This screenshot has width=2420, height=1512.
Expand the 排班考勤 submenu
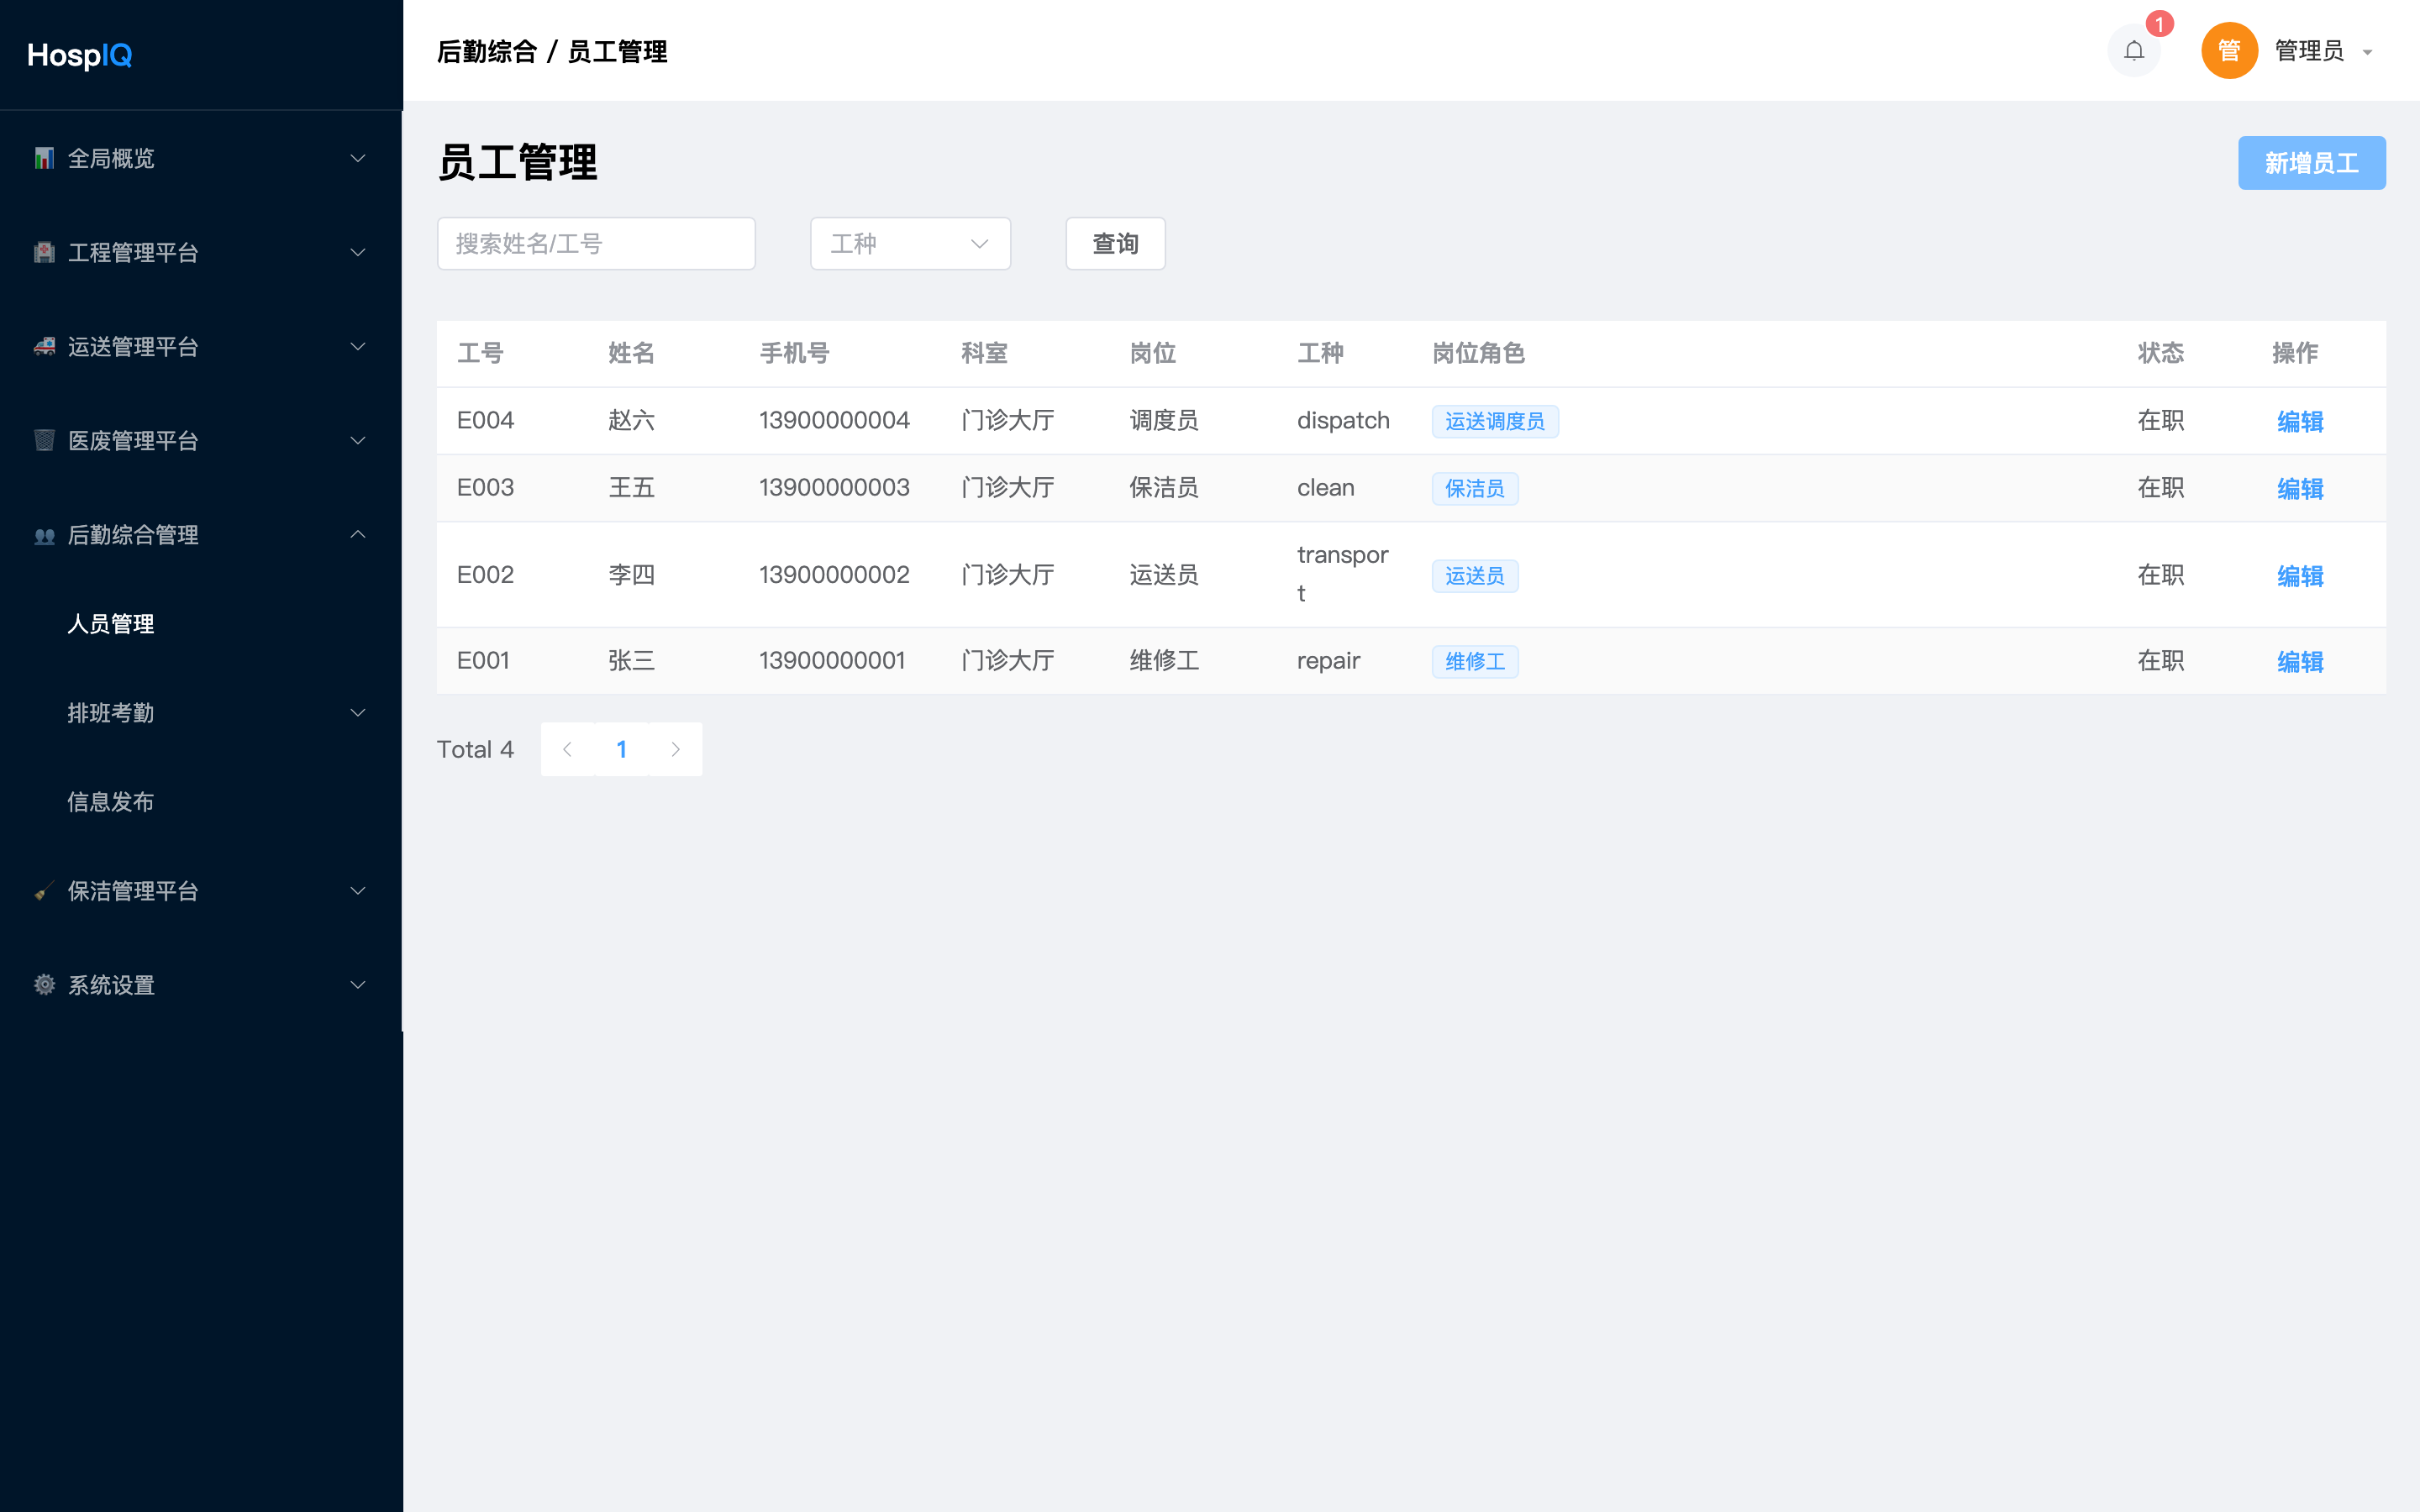coord(201,712)
